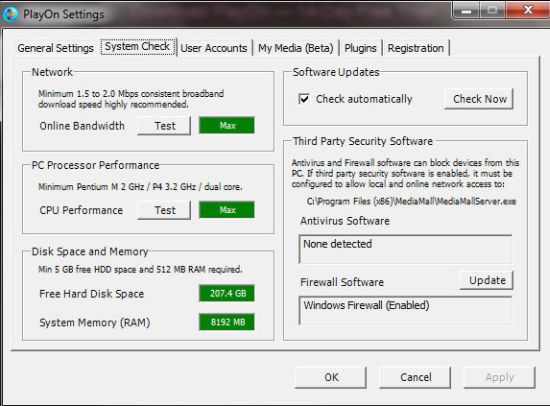550x406 pixels.
Task: Open the User Accounts tab
Action: (x=214, y=48)
